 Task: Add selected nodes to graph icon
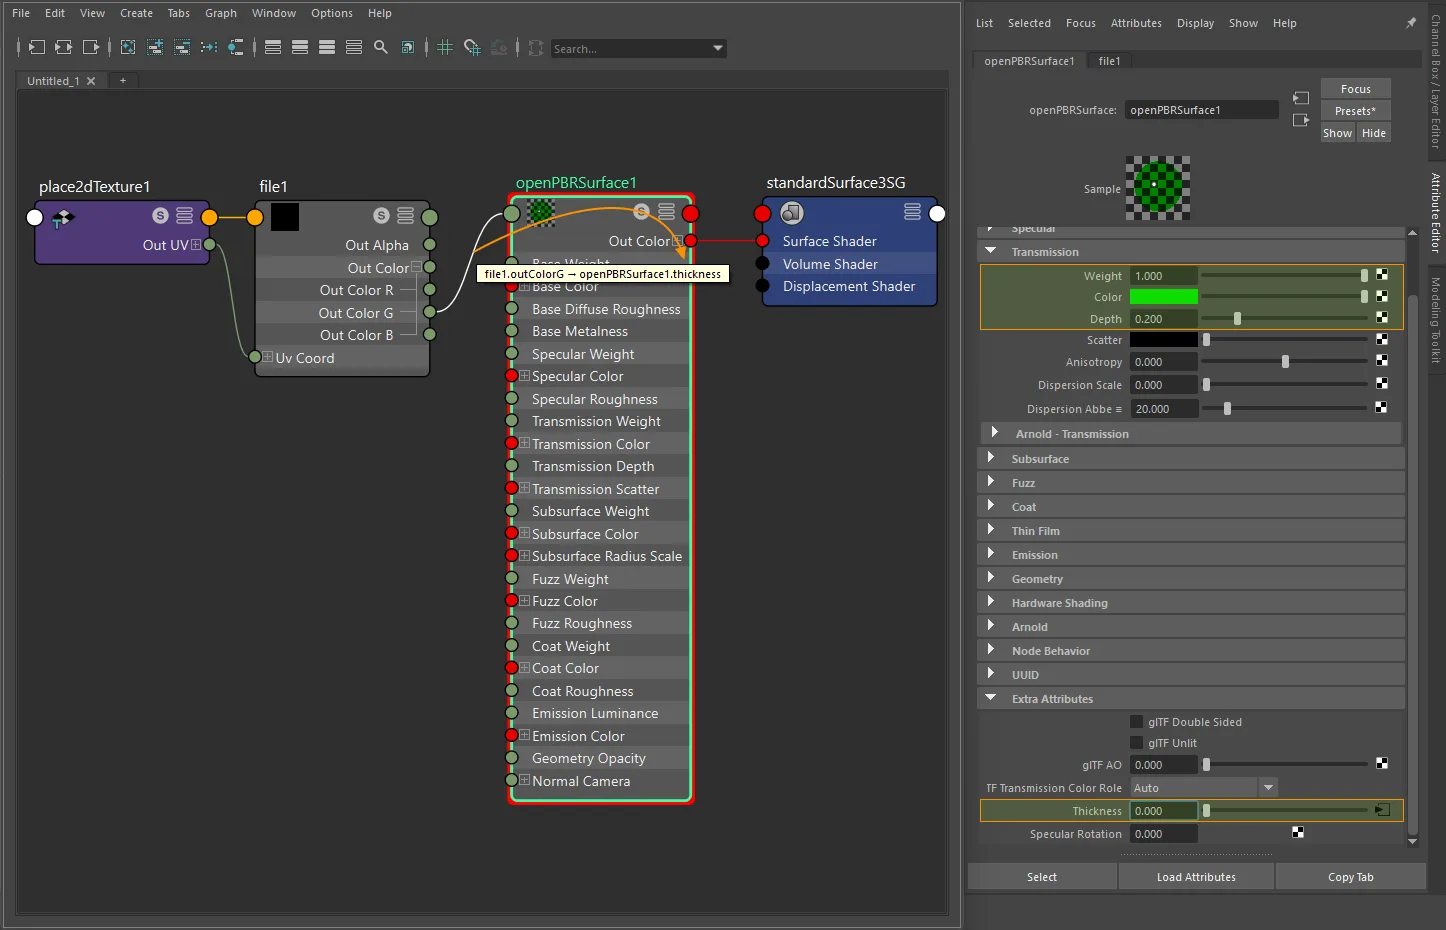[155, 47]
